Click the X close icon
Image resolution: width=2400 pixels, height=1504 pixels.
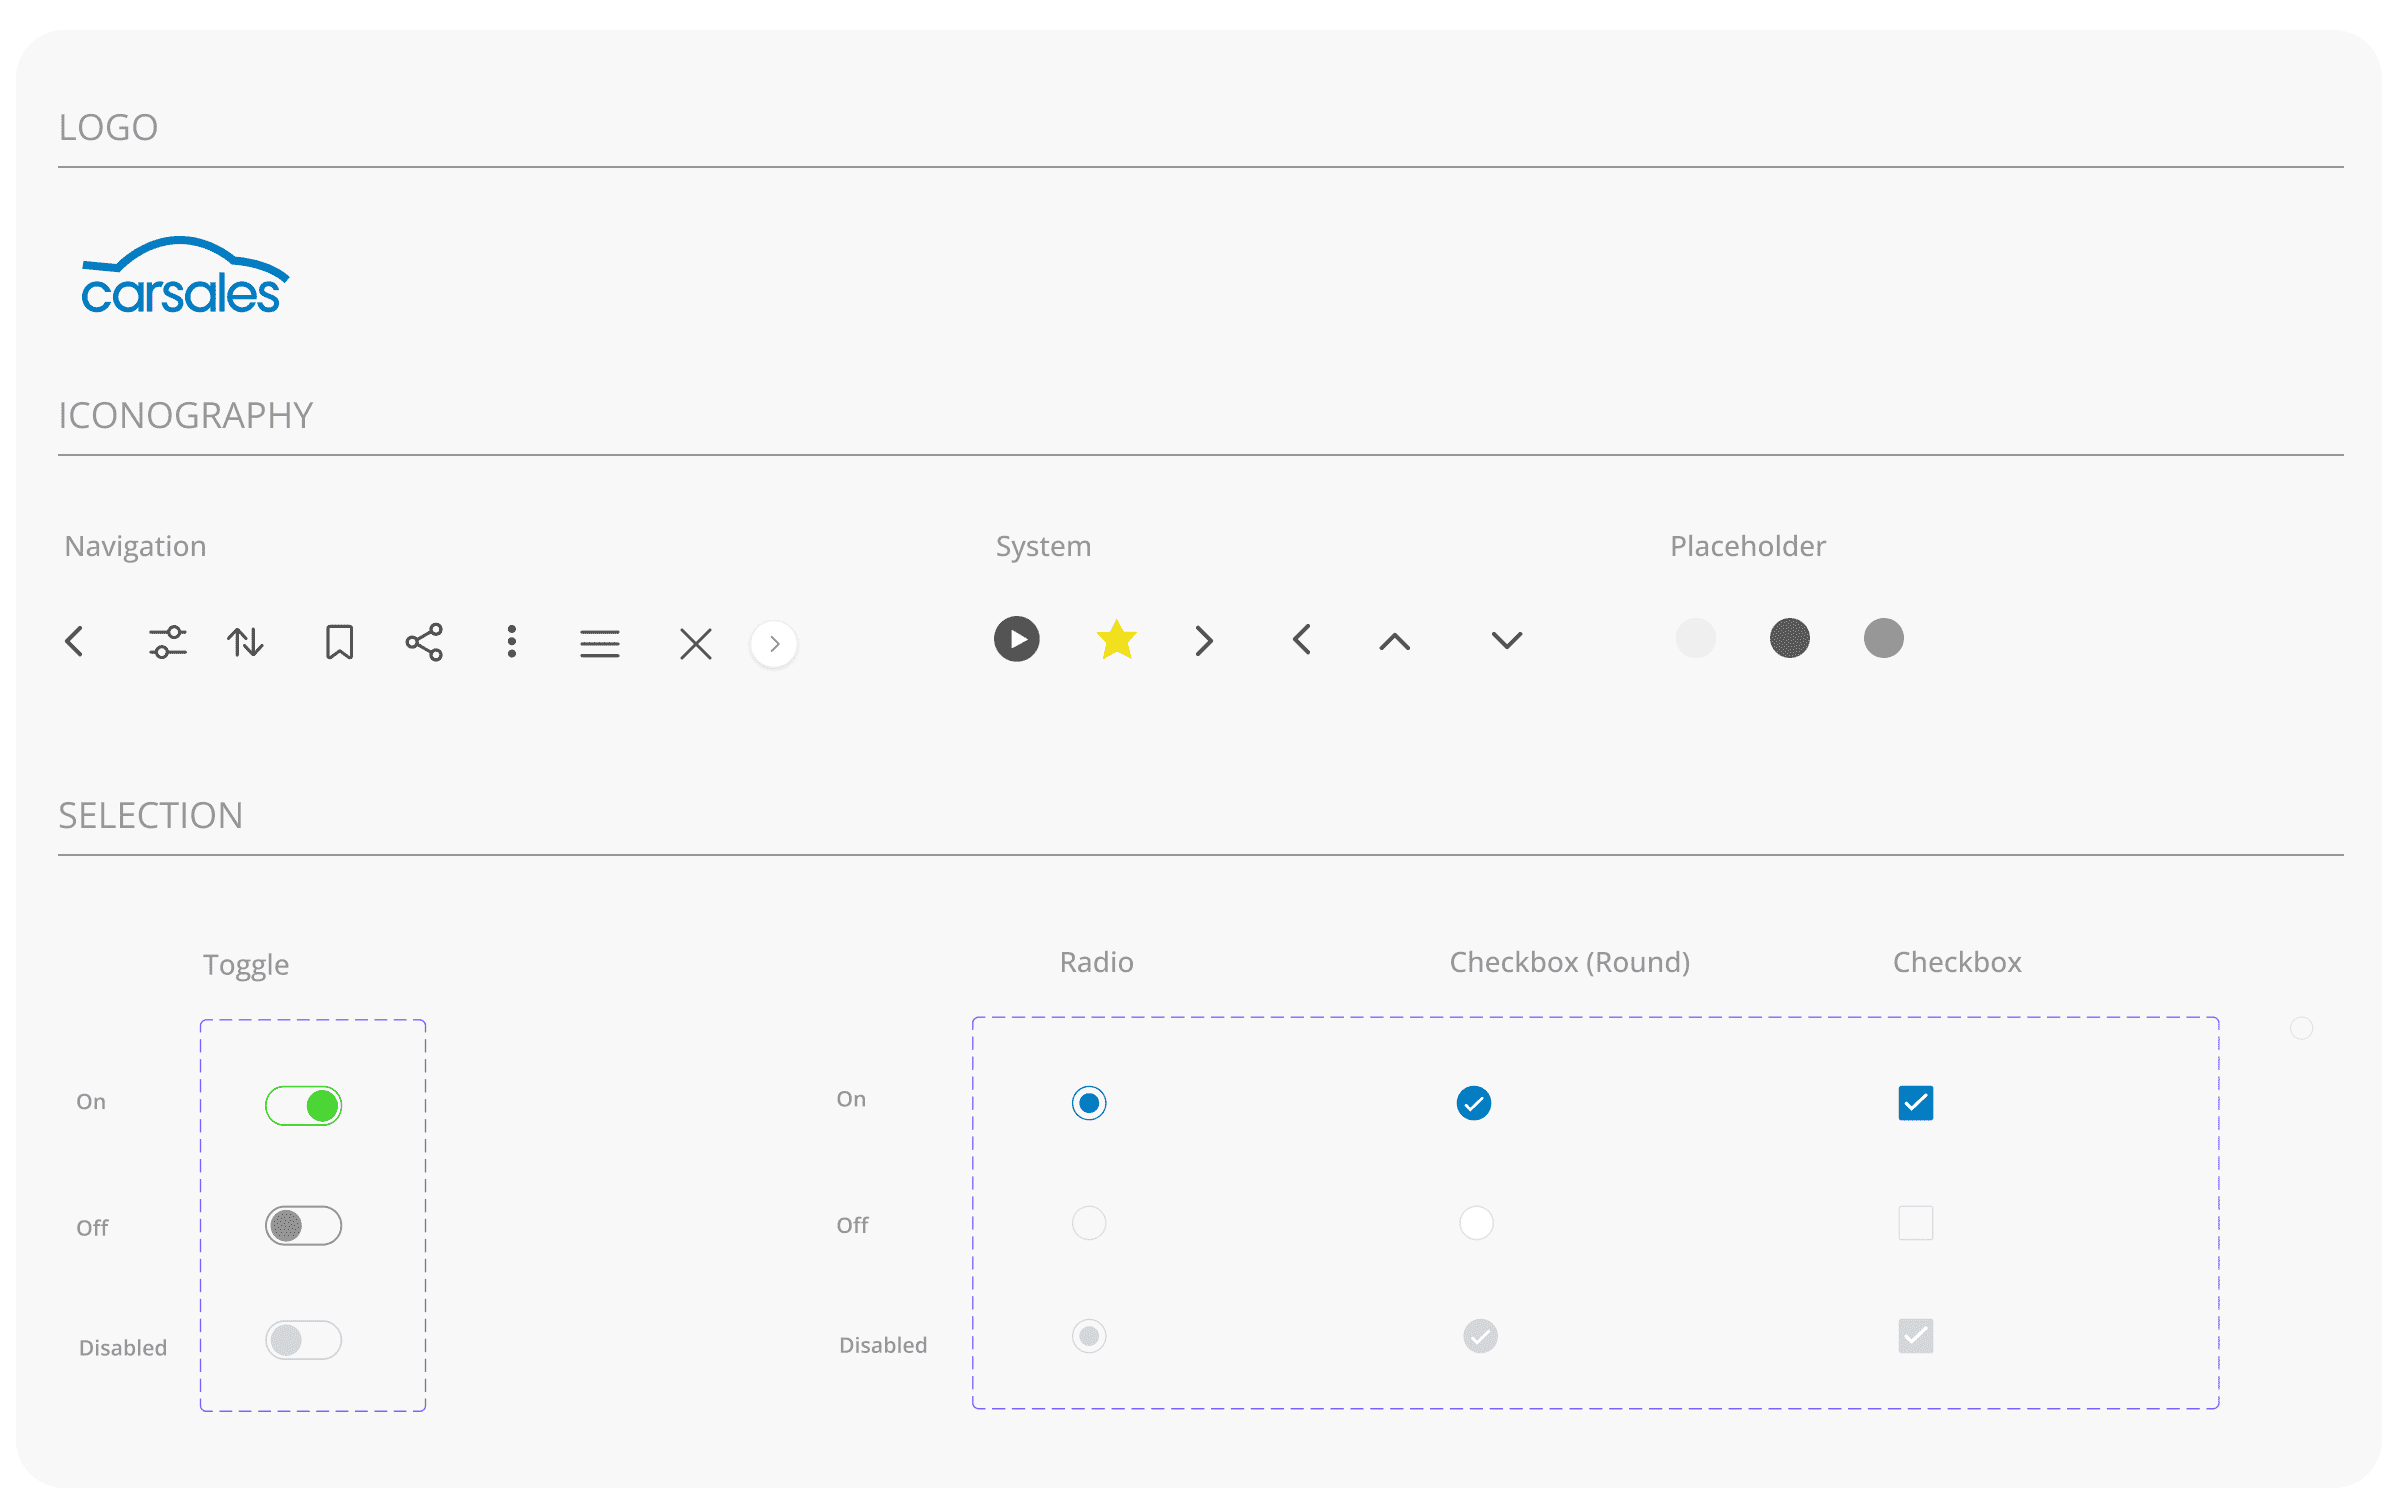pos(696,643)
